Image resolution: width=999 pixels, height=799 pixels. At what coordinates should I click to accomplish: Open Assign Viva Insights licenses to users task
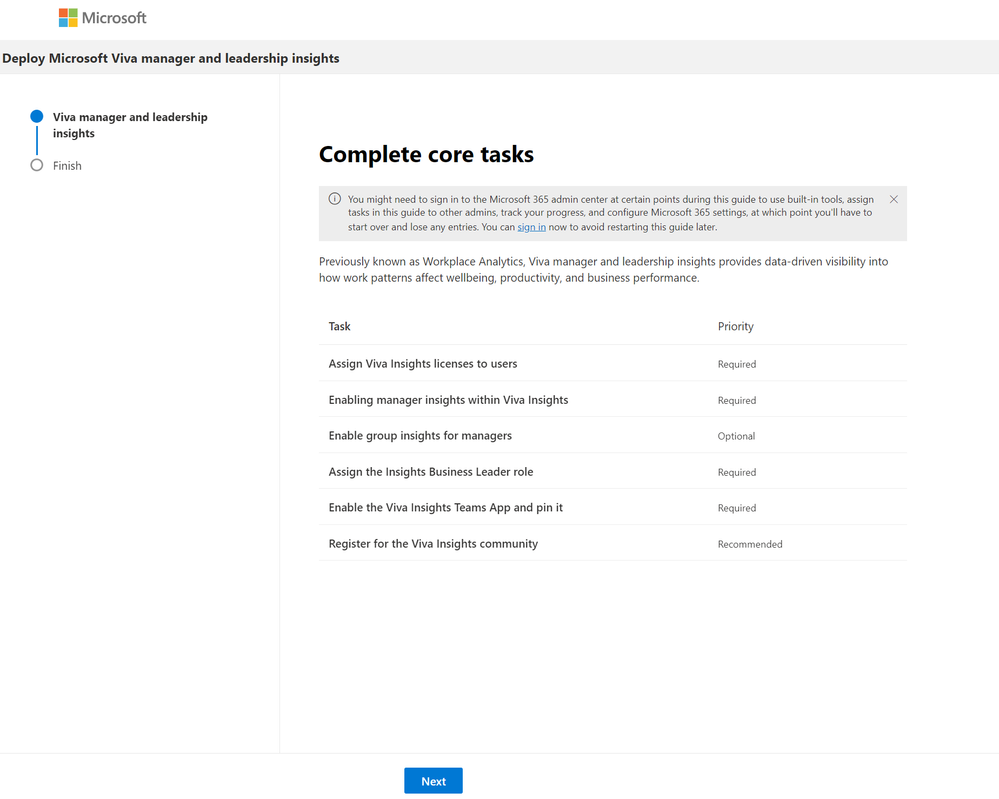coord(422,364)
